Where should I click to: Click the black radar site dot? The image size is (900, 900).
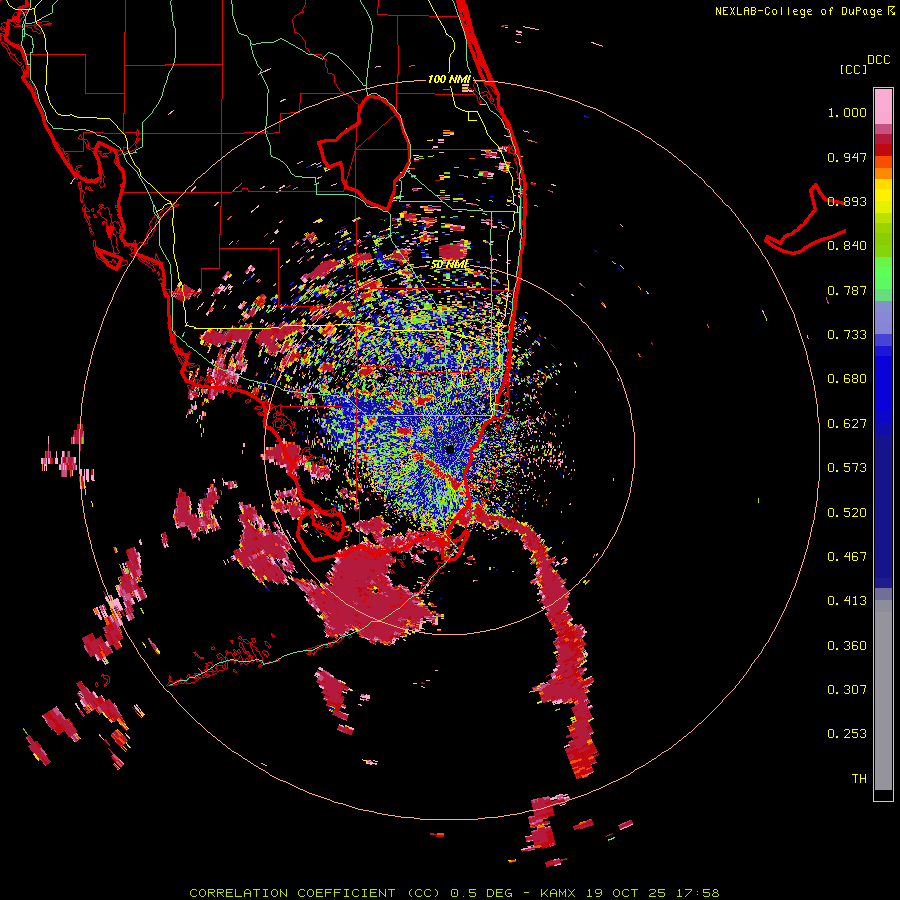450,449
